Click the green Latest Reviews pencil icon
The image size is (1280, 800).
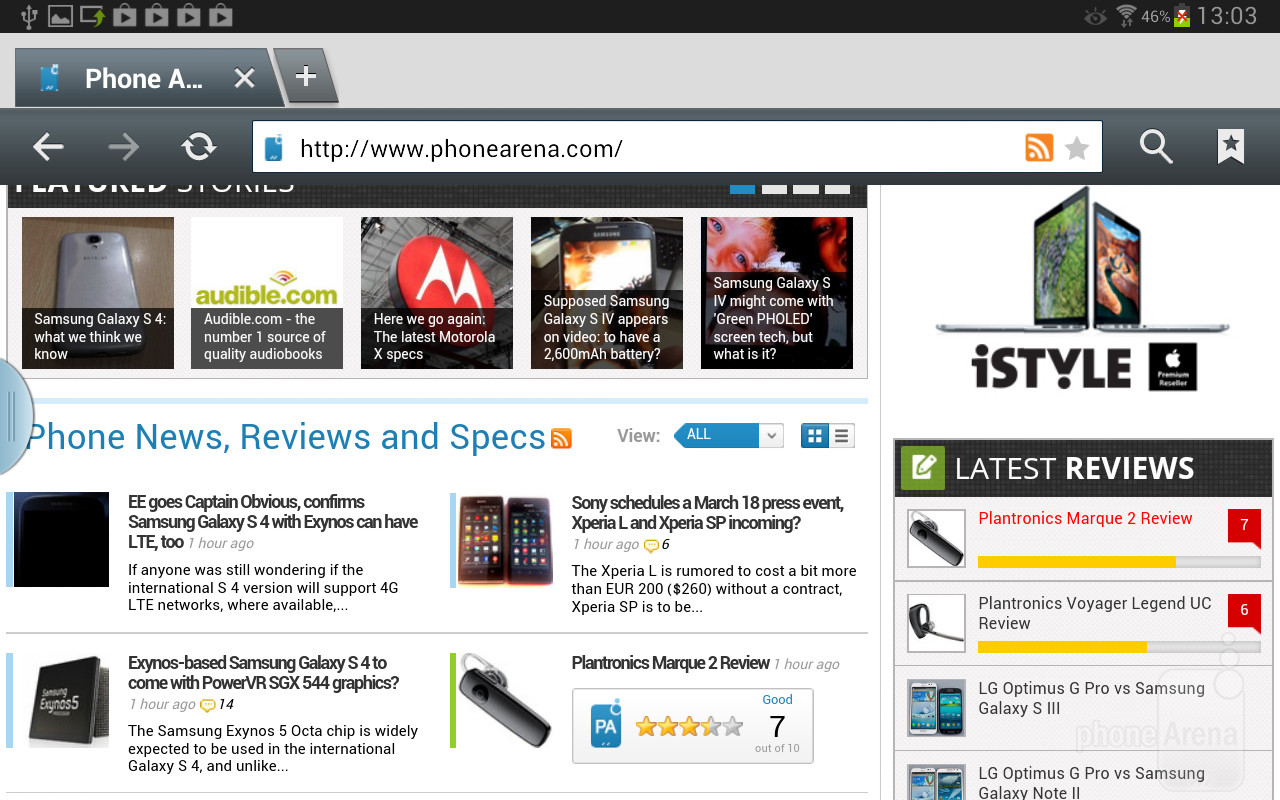922,467
